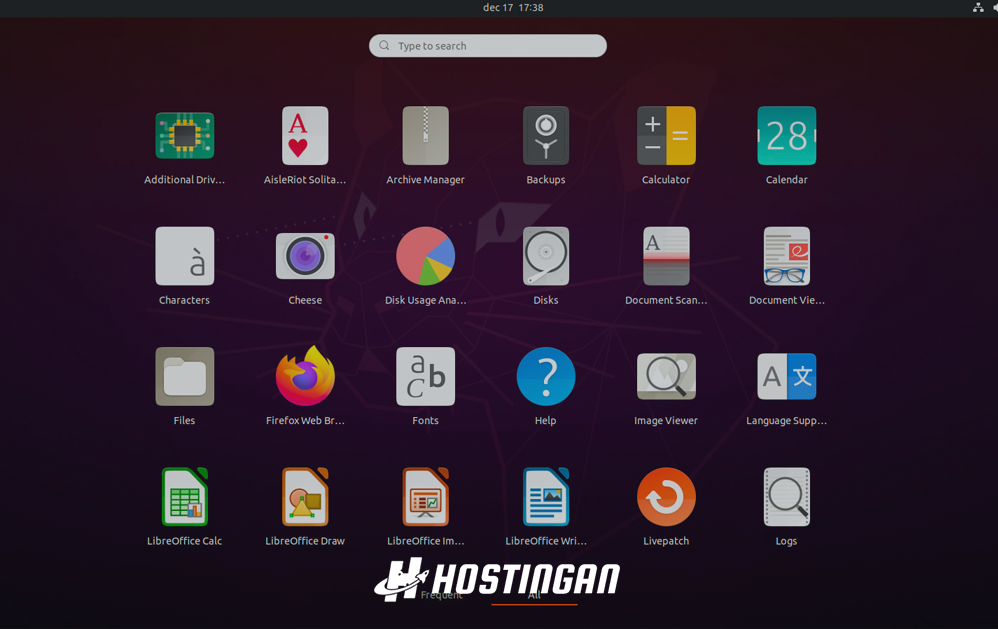The width and height of the screenshot is (998, 629).
Task: Click the network status icon in top bar
Action: click(x=978, y=8)
